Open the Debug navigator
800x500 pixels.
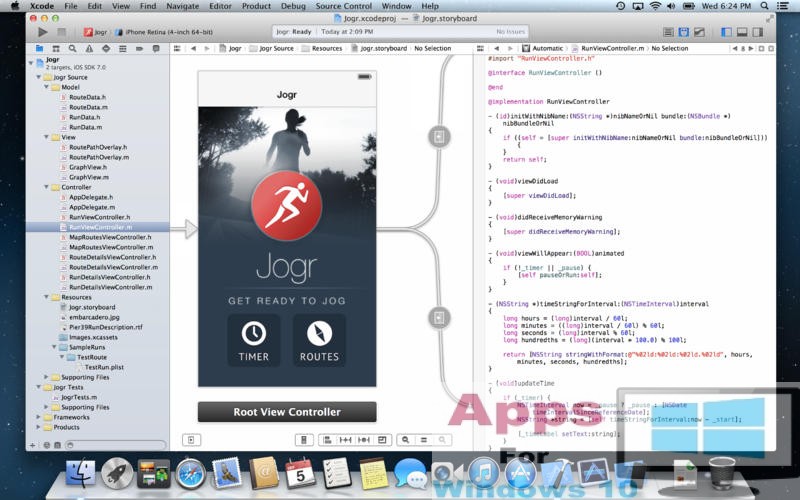122,48
